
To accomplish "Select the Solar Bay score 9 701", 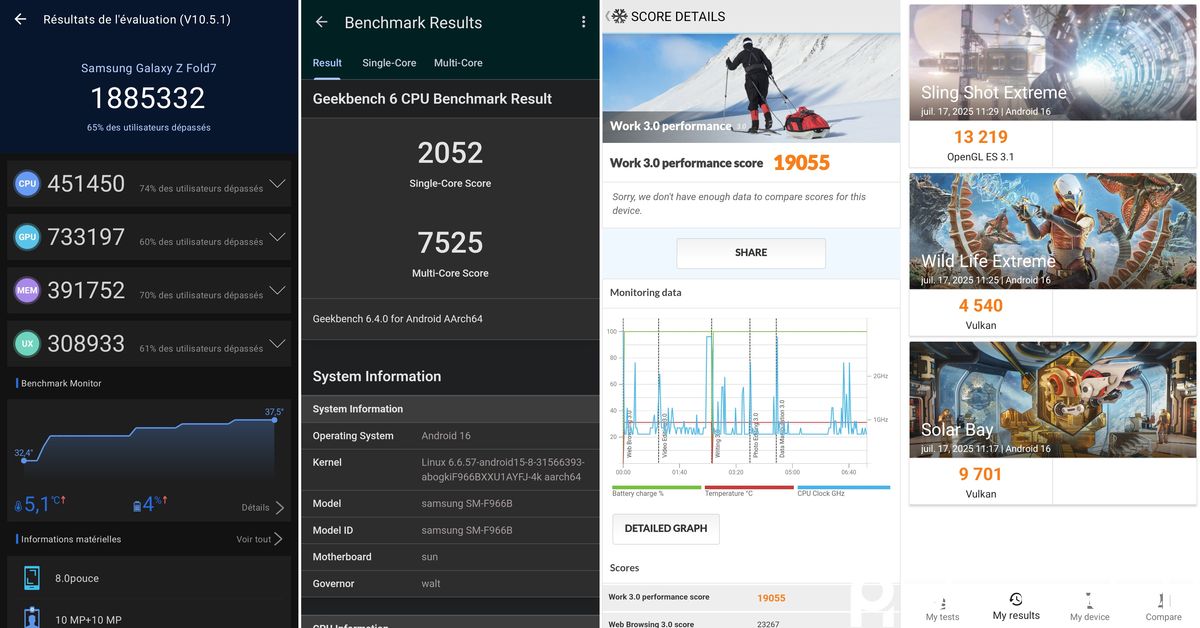I will [981, 474].
